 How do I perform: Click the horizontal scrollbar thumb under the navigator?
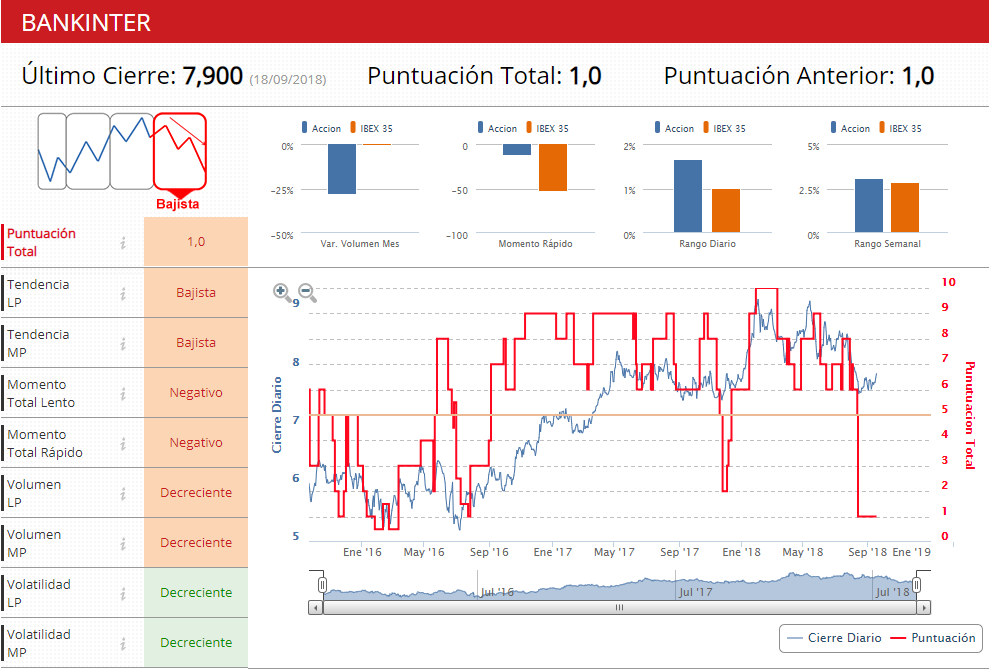(x=619, y=608)
